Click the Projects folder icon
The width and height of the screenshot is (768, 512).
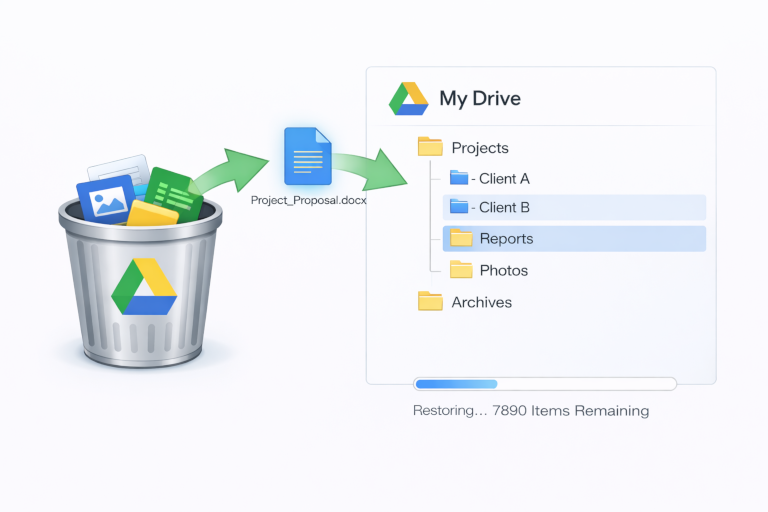pos(430,146)
